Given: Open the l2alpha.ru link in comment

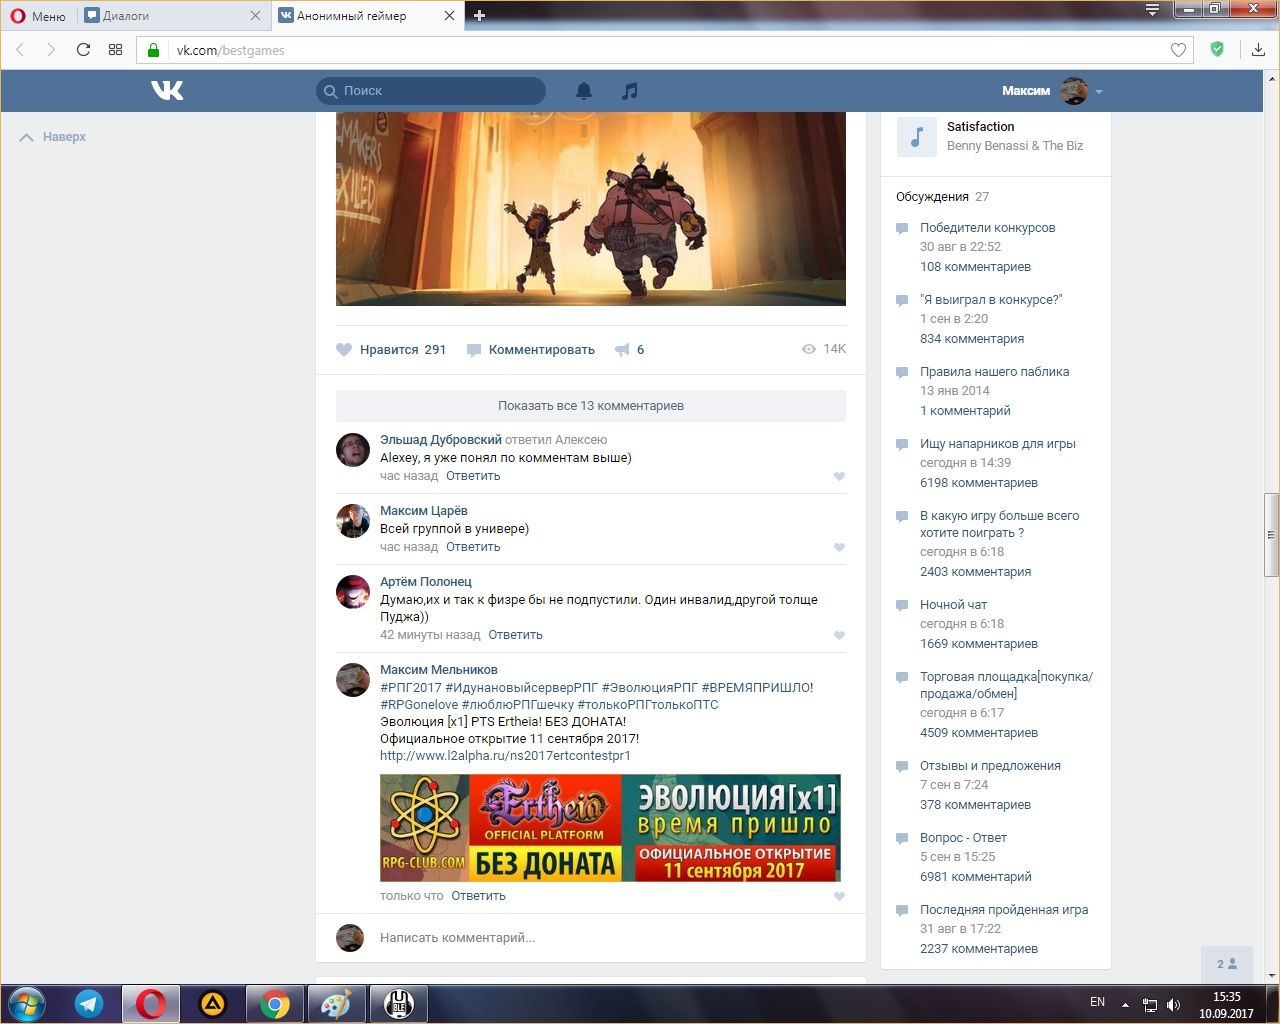Looking at the screenshot, I should 505,756.
